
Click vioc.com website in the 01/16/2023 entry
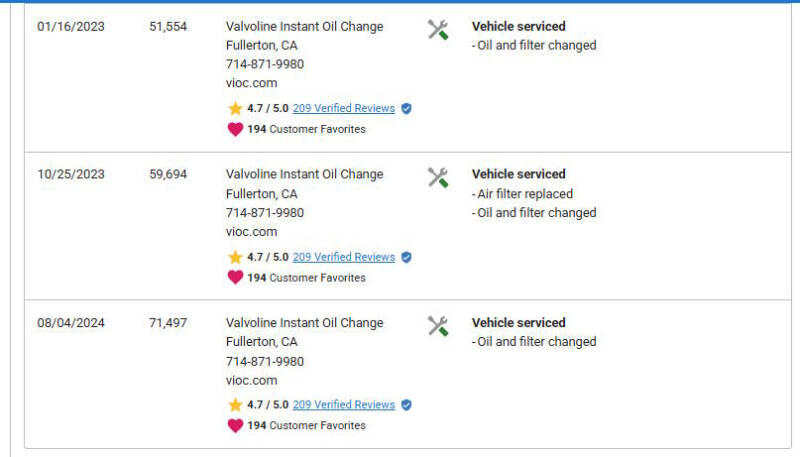[x=251, y=83]
